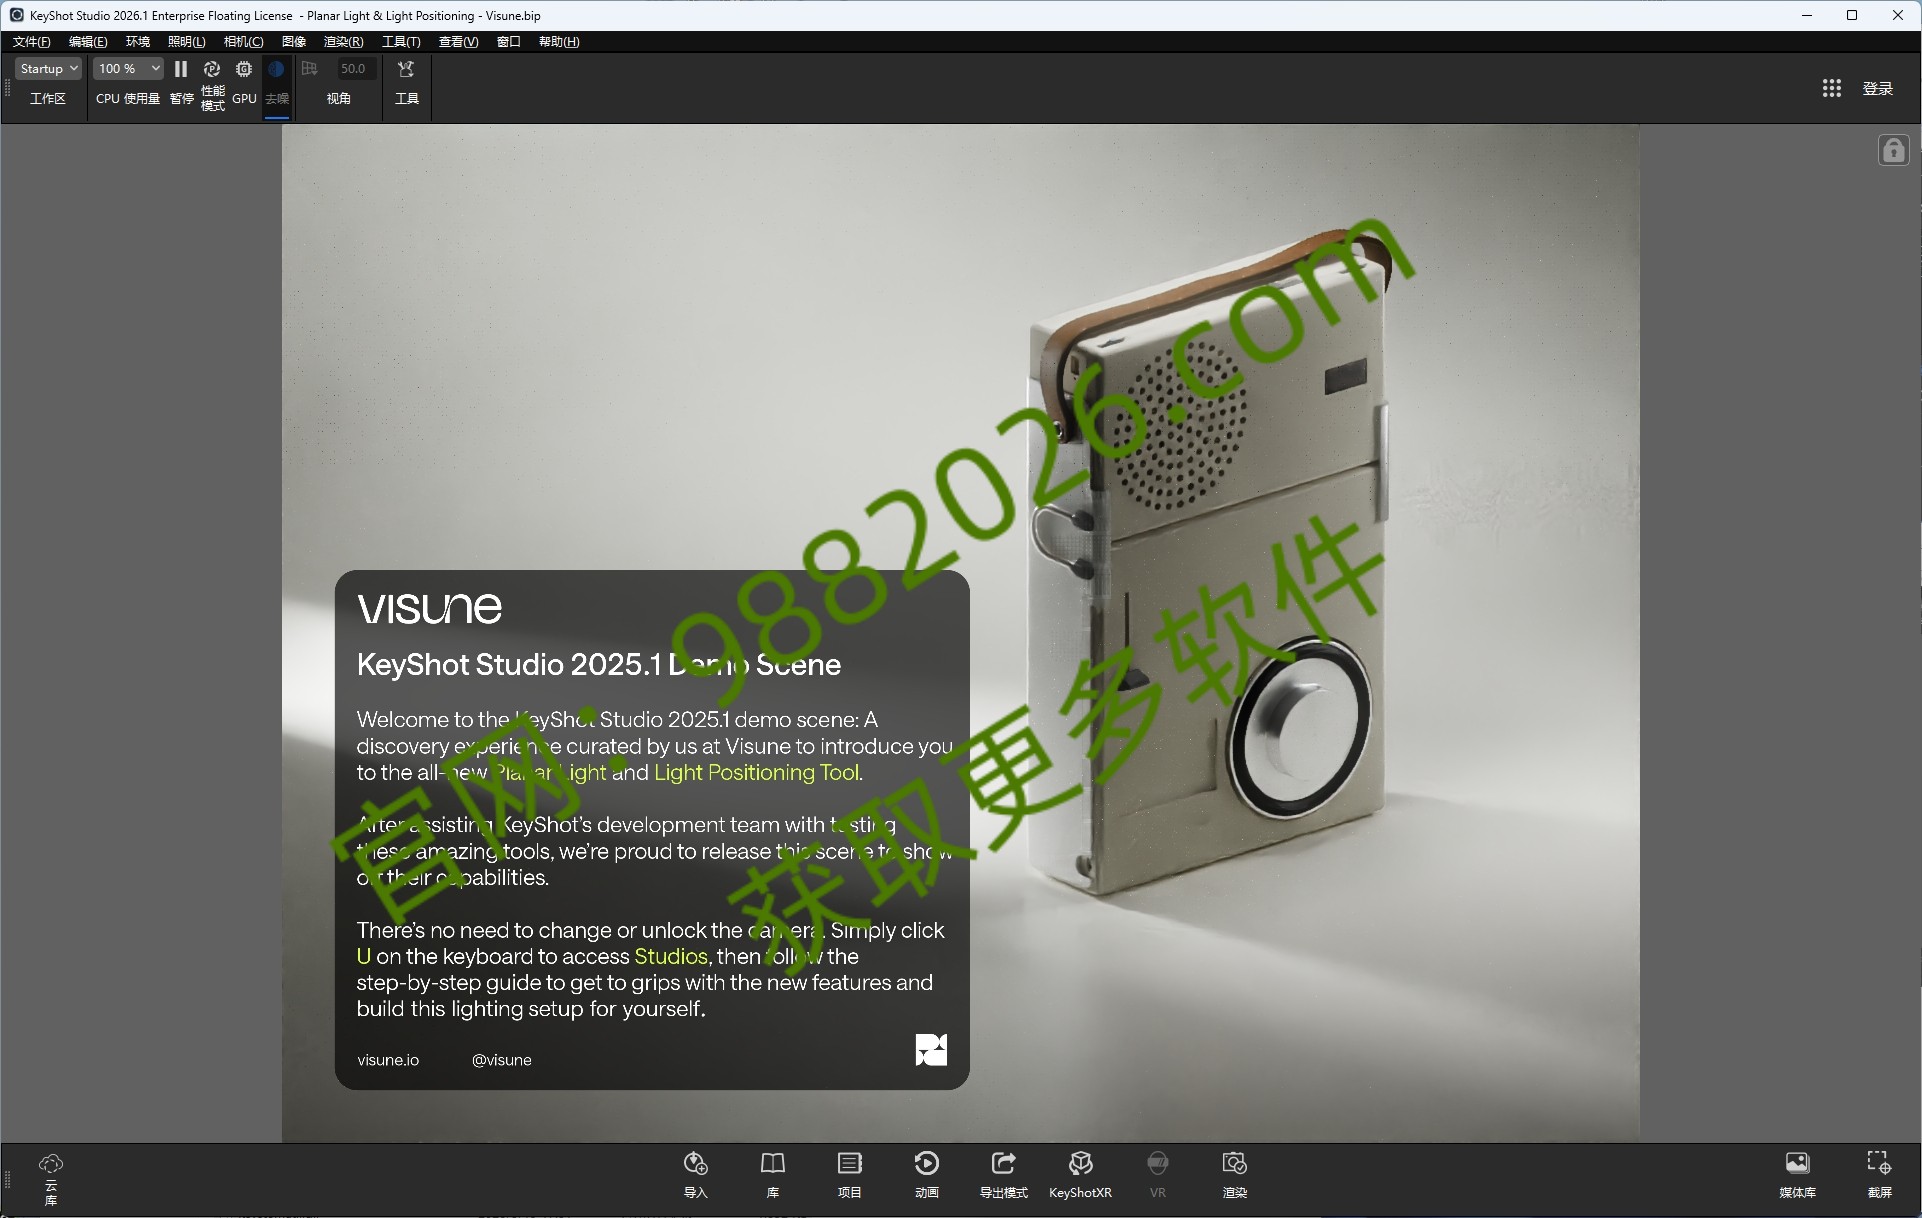Minimize the KeyShot Studio window

1807,15
